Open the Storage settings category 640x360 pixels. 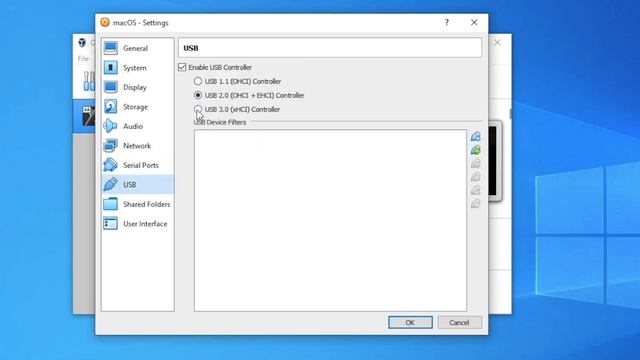137,107
